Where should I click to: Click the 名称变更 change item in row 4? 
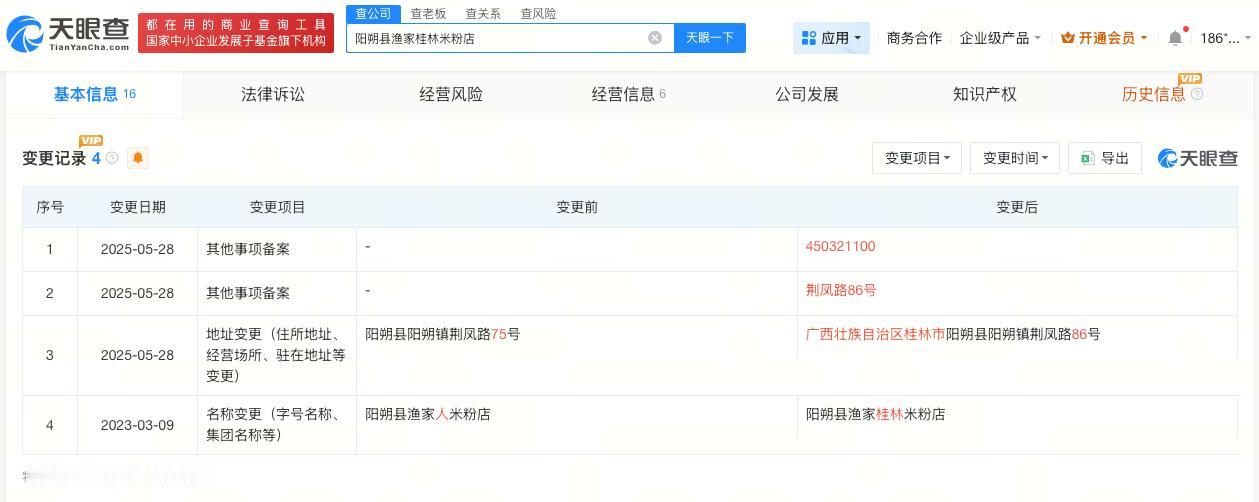274,425
